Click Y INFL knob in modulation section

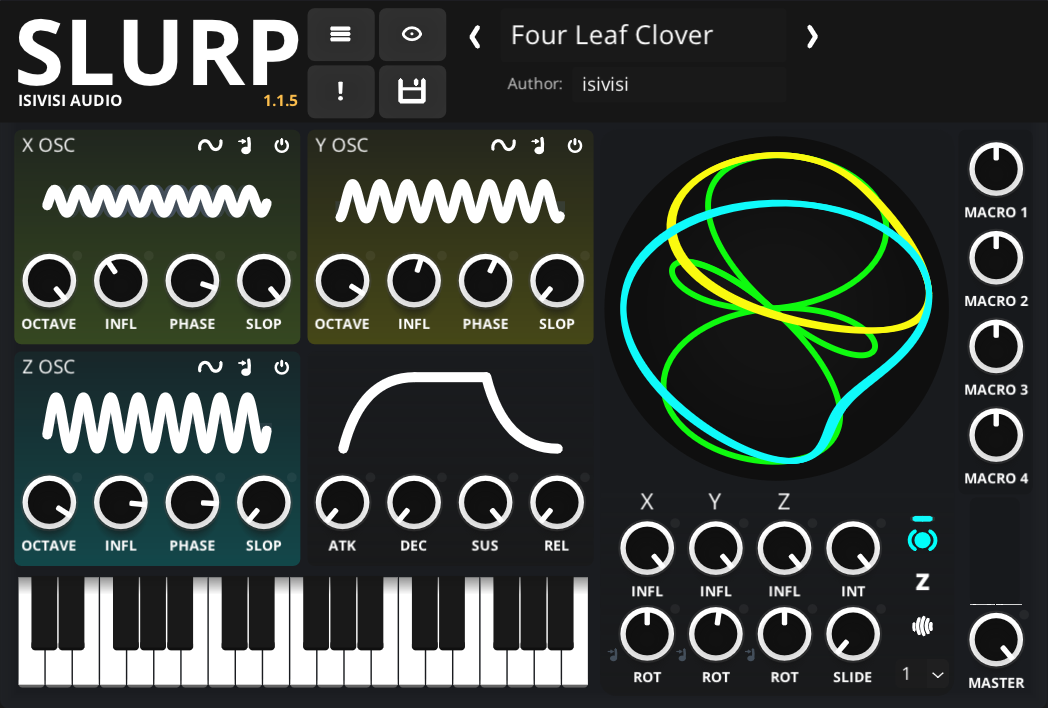coord(716,548)
